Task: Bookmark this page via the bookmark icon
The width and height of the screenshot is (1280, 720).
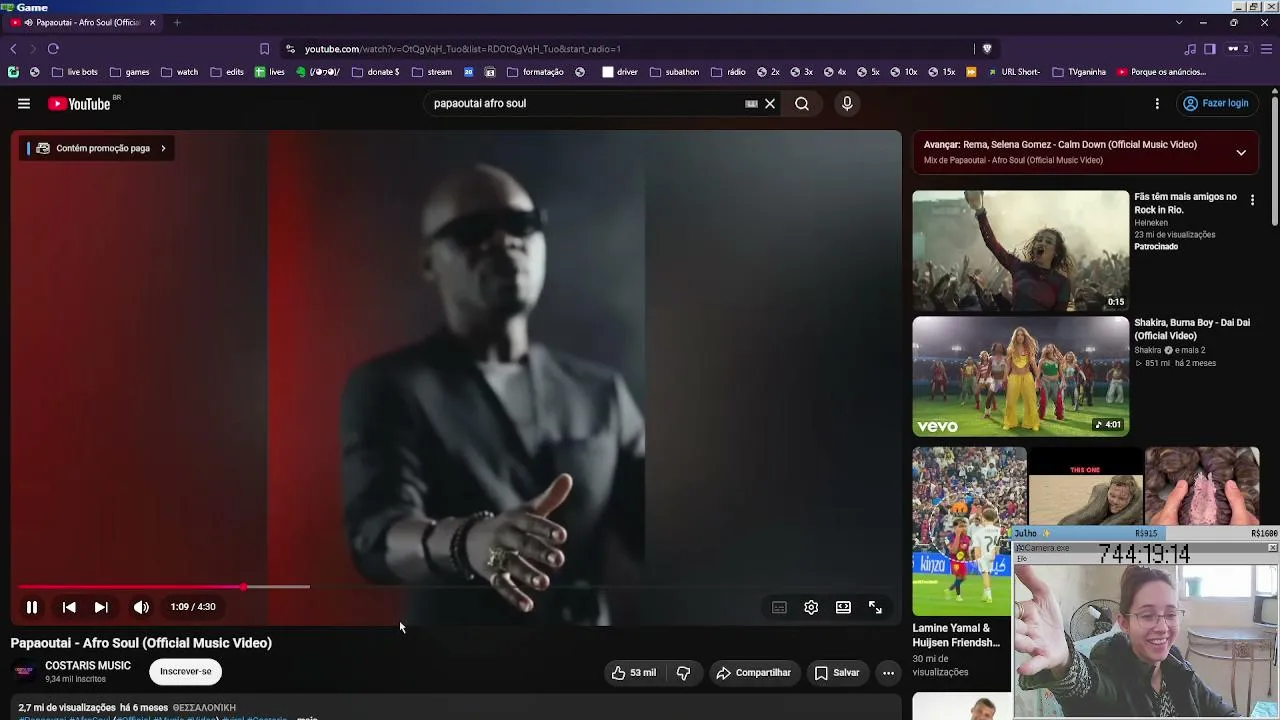Action: [264, 49]
